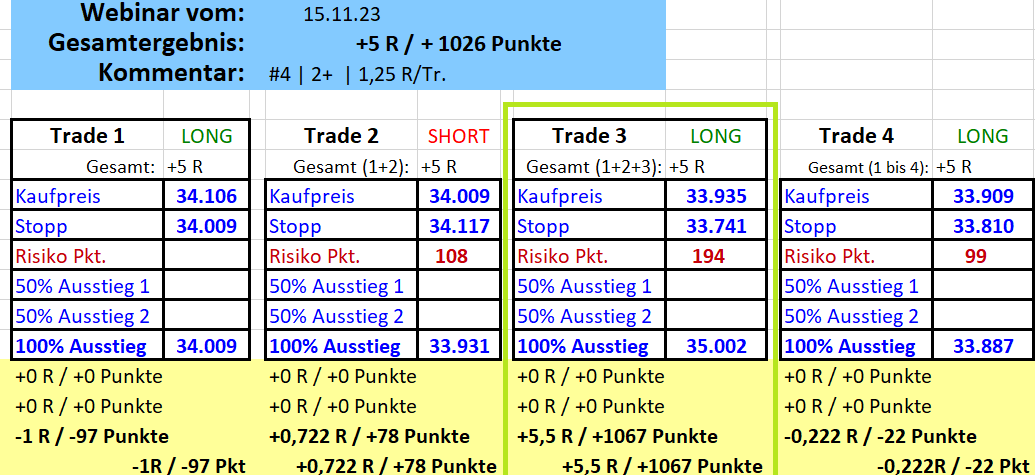The width and height of the screenshot is (1035, 475).
Task: Select Trade 2 Stopp value 34.117
Action: coord(459,227)
